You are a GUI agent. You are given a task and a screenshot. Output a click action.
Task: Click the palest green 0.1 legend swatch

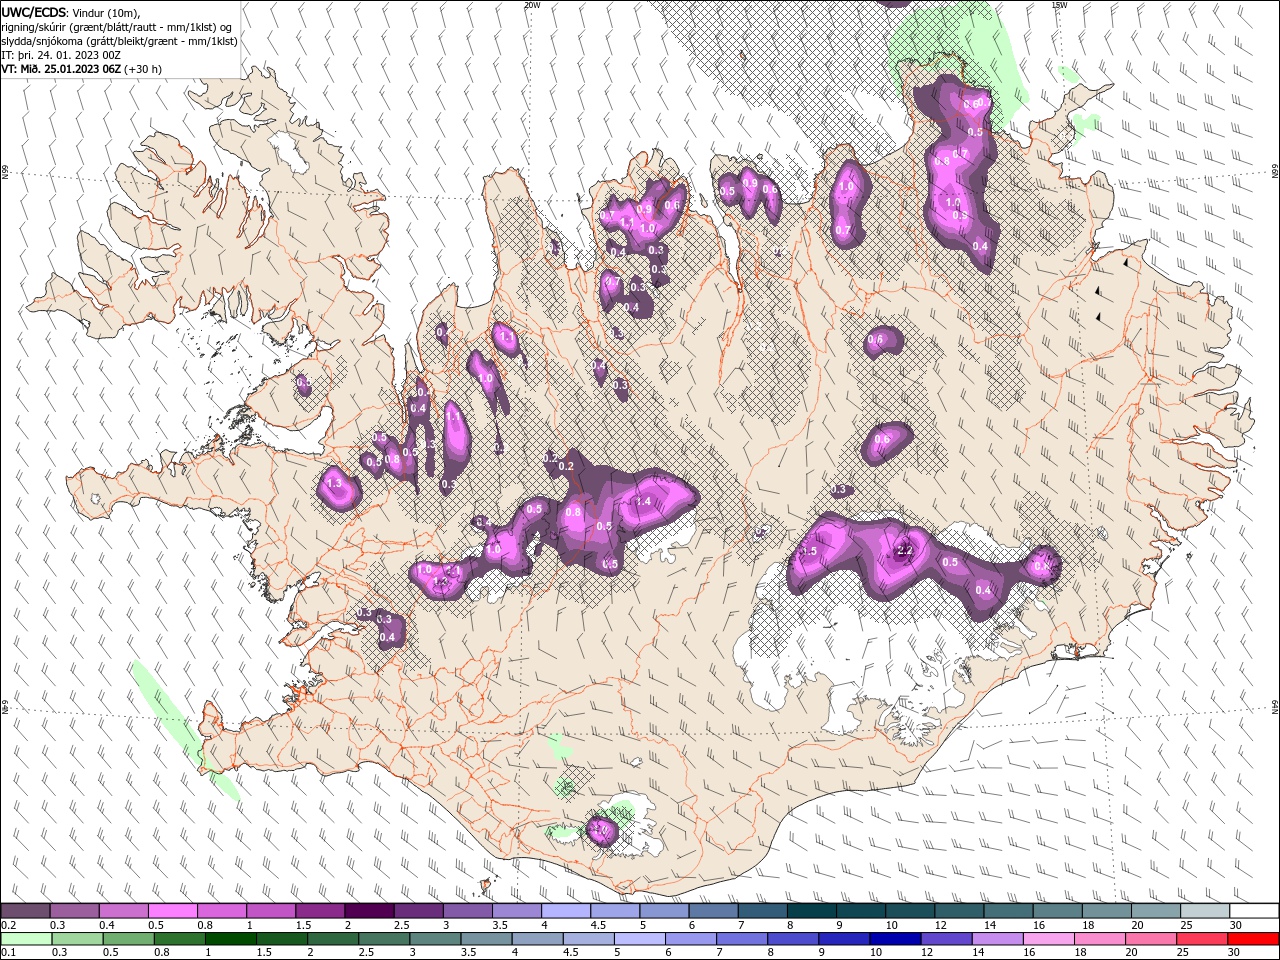26,939
